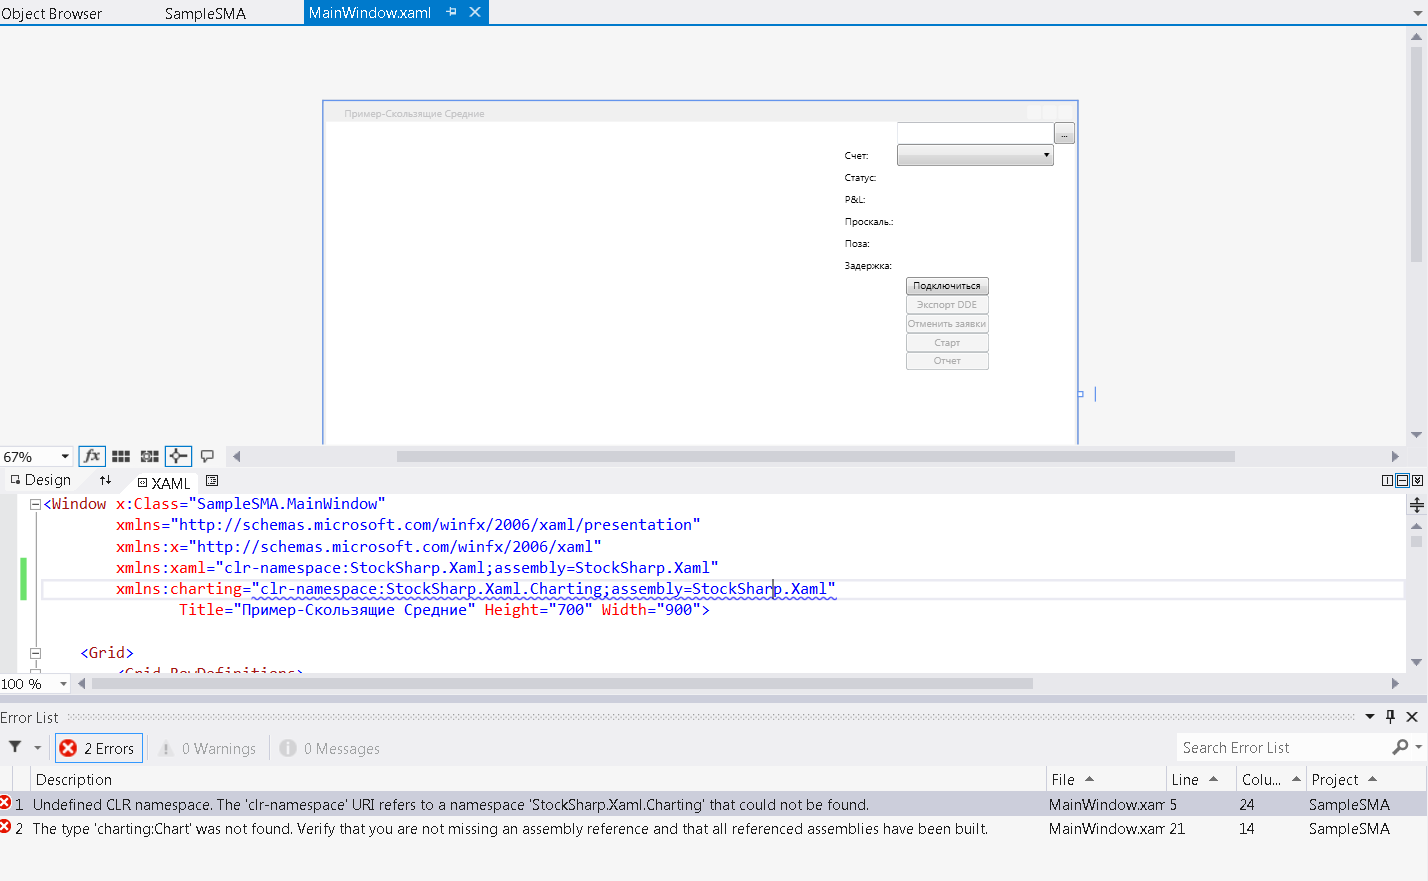Screen dimensions: 1428x881
Task: Click the Title attribute line in XAML
Action: tap(444, 610)
